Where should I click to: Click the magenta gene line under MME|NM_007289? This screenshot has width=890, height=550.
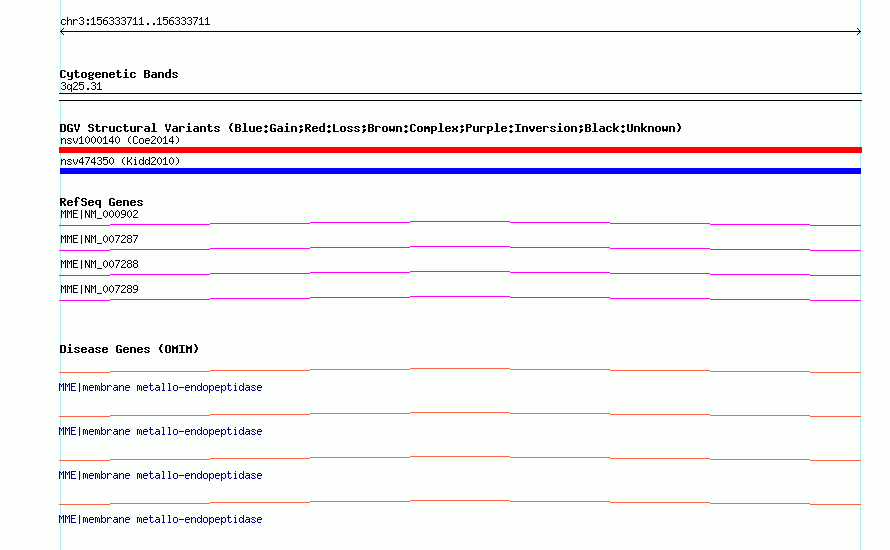pyautogui.click(x=460, y=298)
